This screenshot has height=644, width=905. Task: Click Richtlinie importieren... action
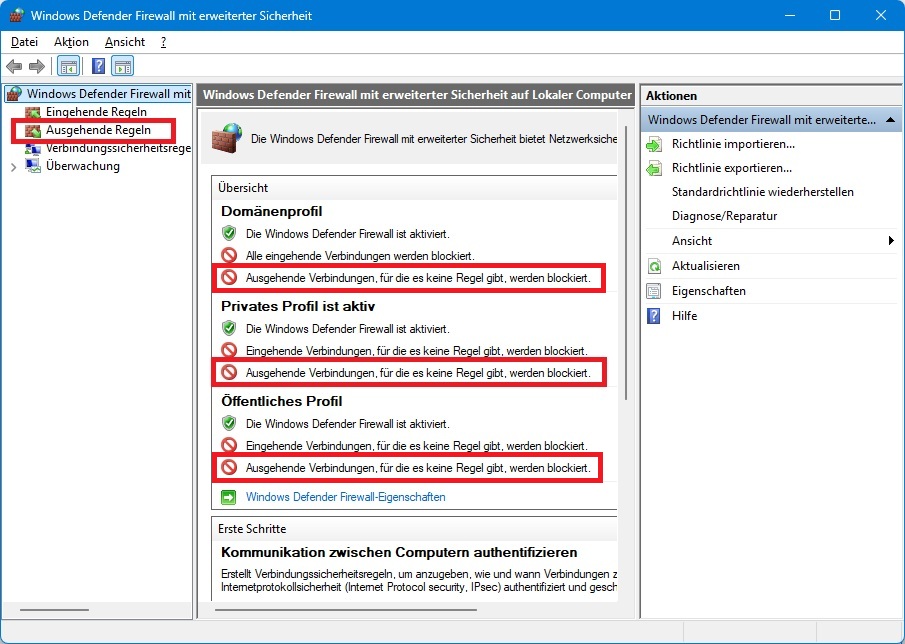[x=733, y=144]
